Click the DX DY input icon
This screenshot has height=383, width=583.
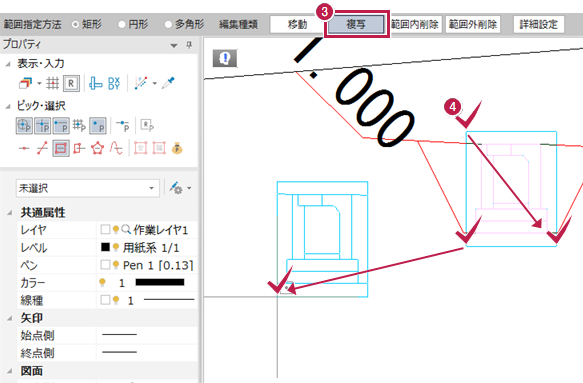(114, 83)
